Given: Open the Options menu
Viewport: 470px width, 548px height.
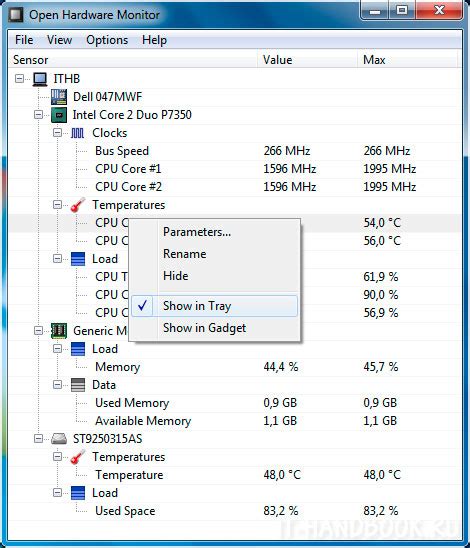Looking at the screenshot, I should tap(107, 40).
